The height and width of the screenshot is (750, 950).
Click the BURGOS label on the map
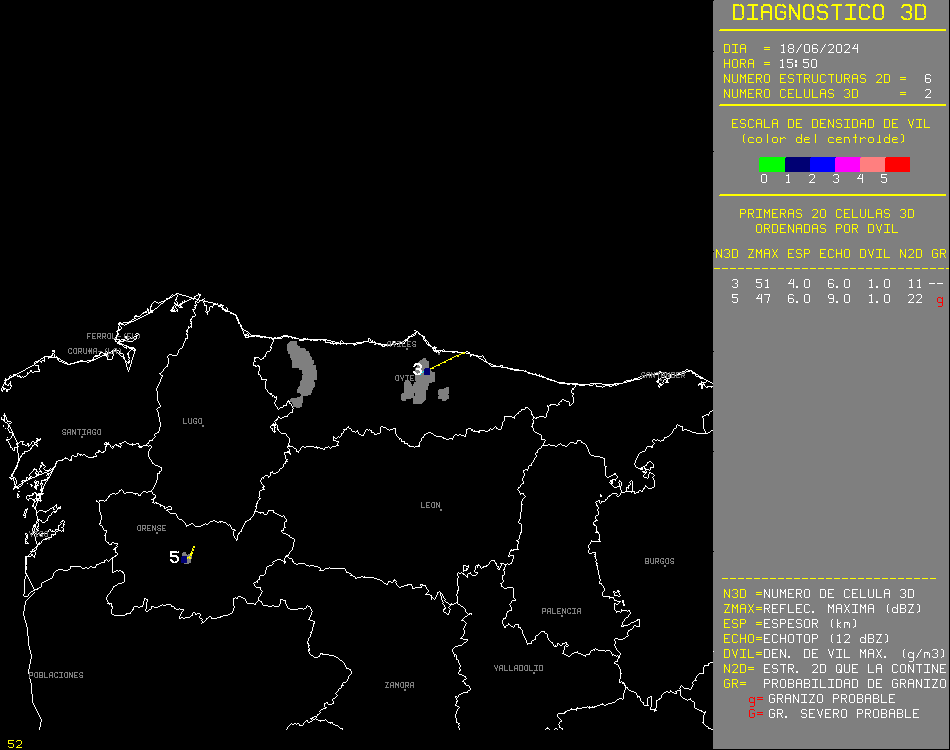click(x=659, y=562)
